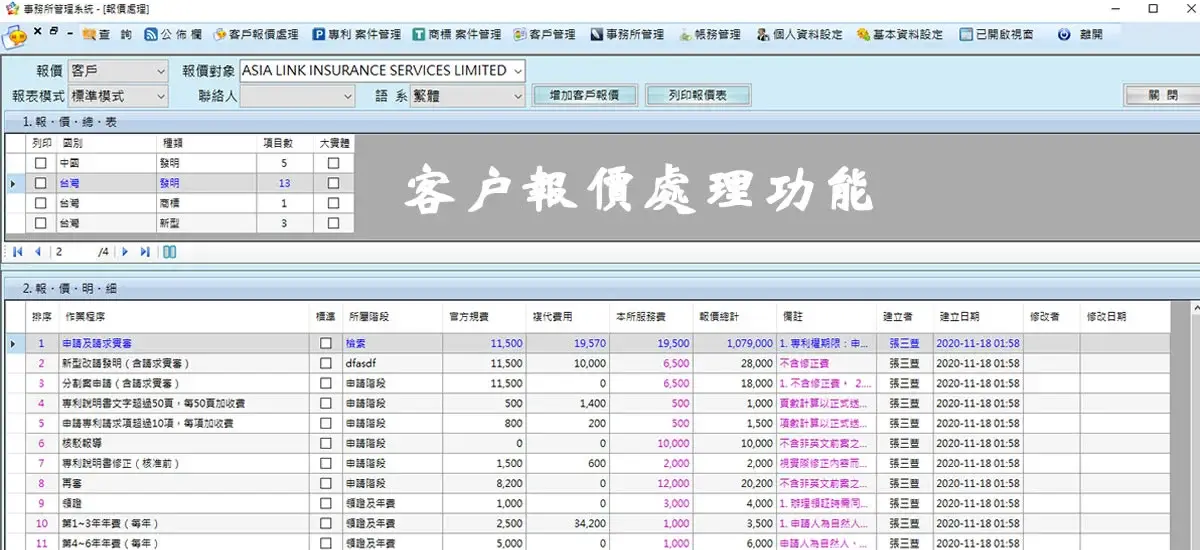Open the 基本資料設定 menu
The image size is (1200, 550).
point(900,34)
